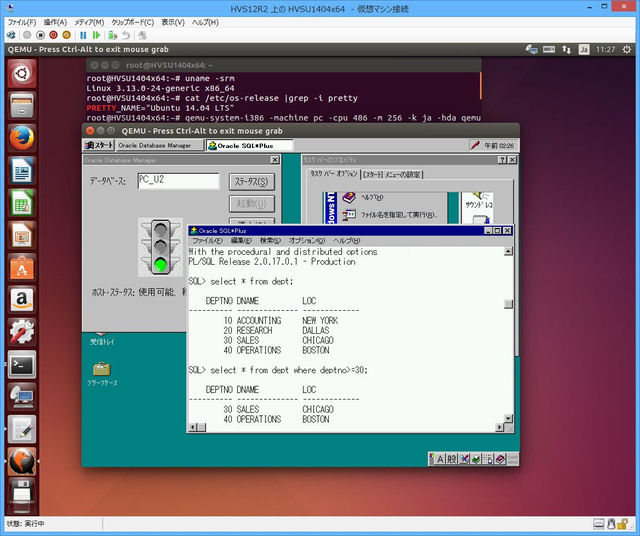
Task: Launch LibreOffice Writer from the launcher
Action: 22,170
